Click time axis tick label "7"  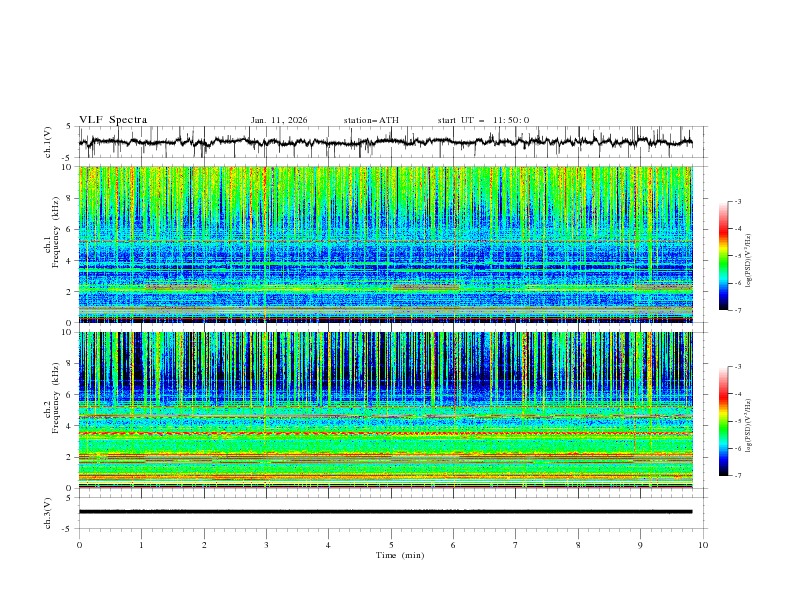[516, 545]
